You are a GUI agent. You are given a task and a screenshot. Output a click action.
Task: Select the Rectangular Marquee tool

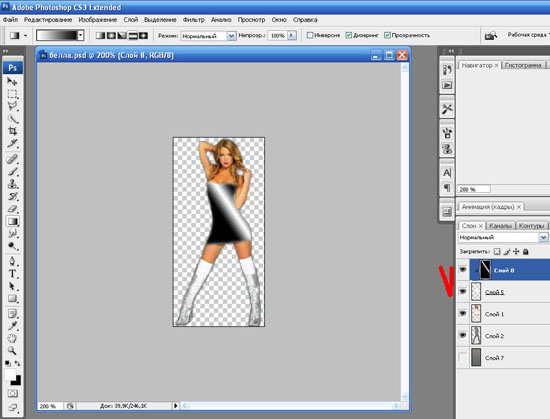click(12, 94)
